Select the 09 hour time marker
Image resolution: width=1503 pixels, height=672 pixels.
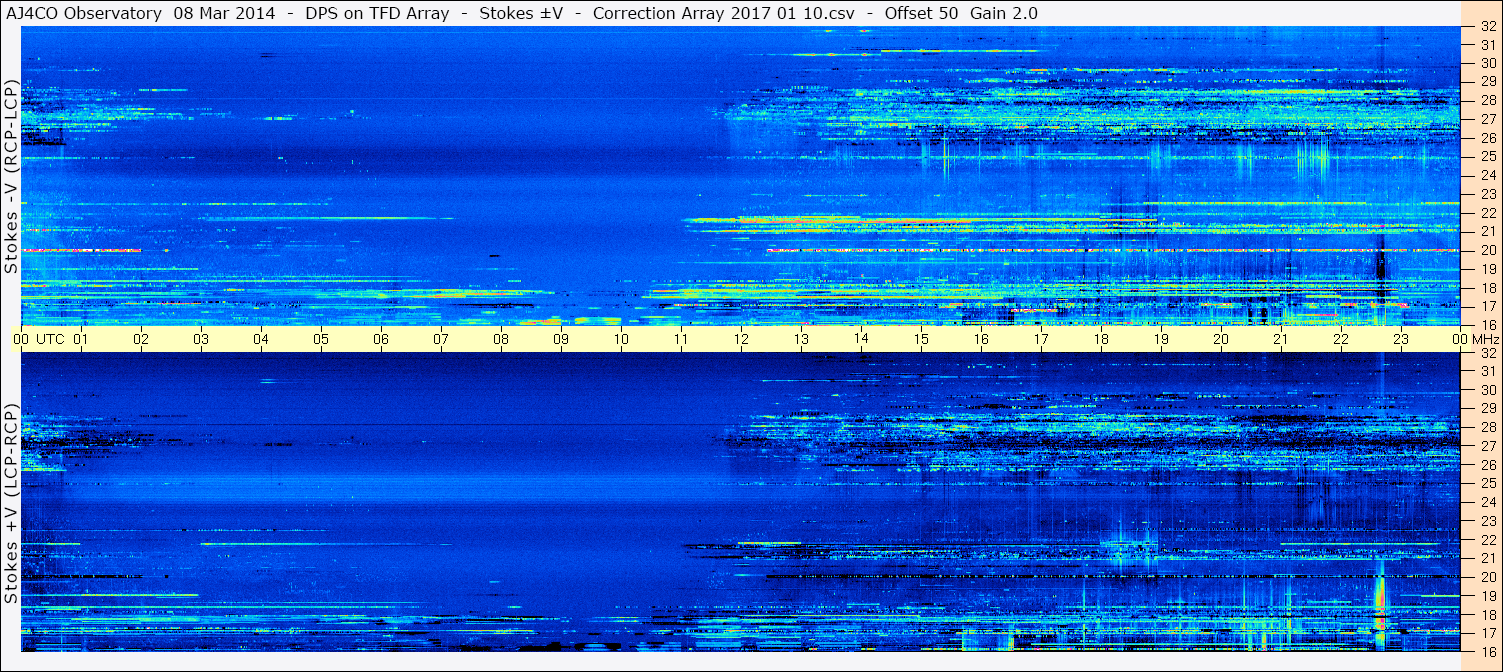(561, 339)
